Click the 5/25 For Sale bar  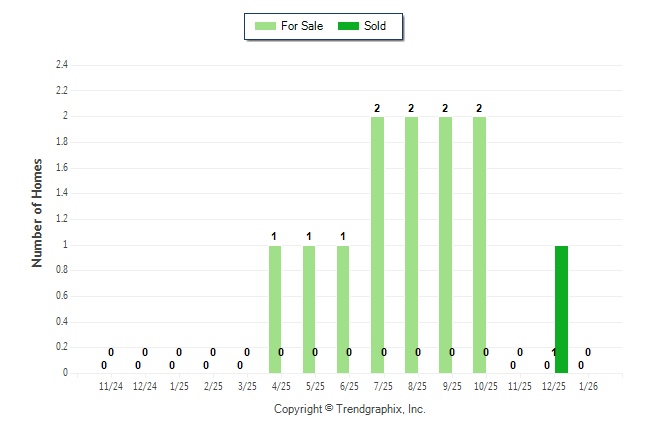pos(309,309)
